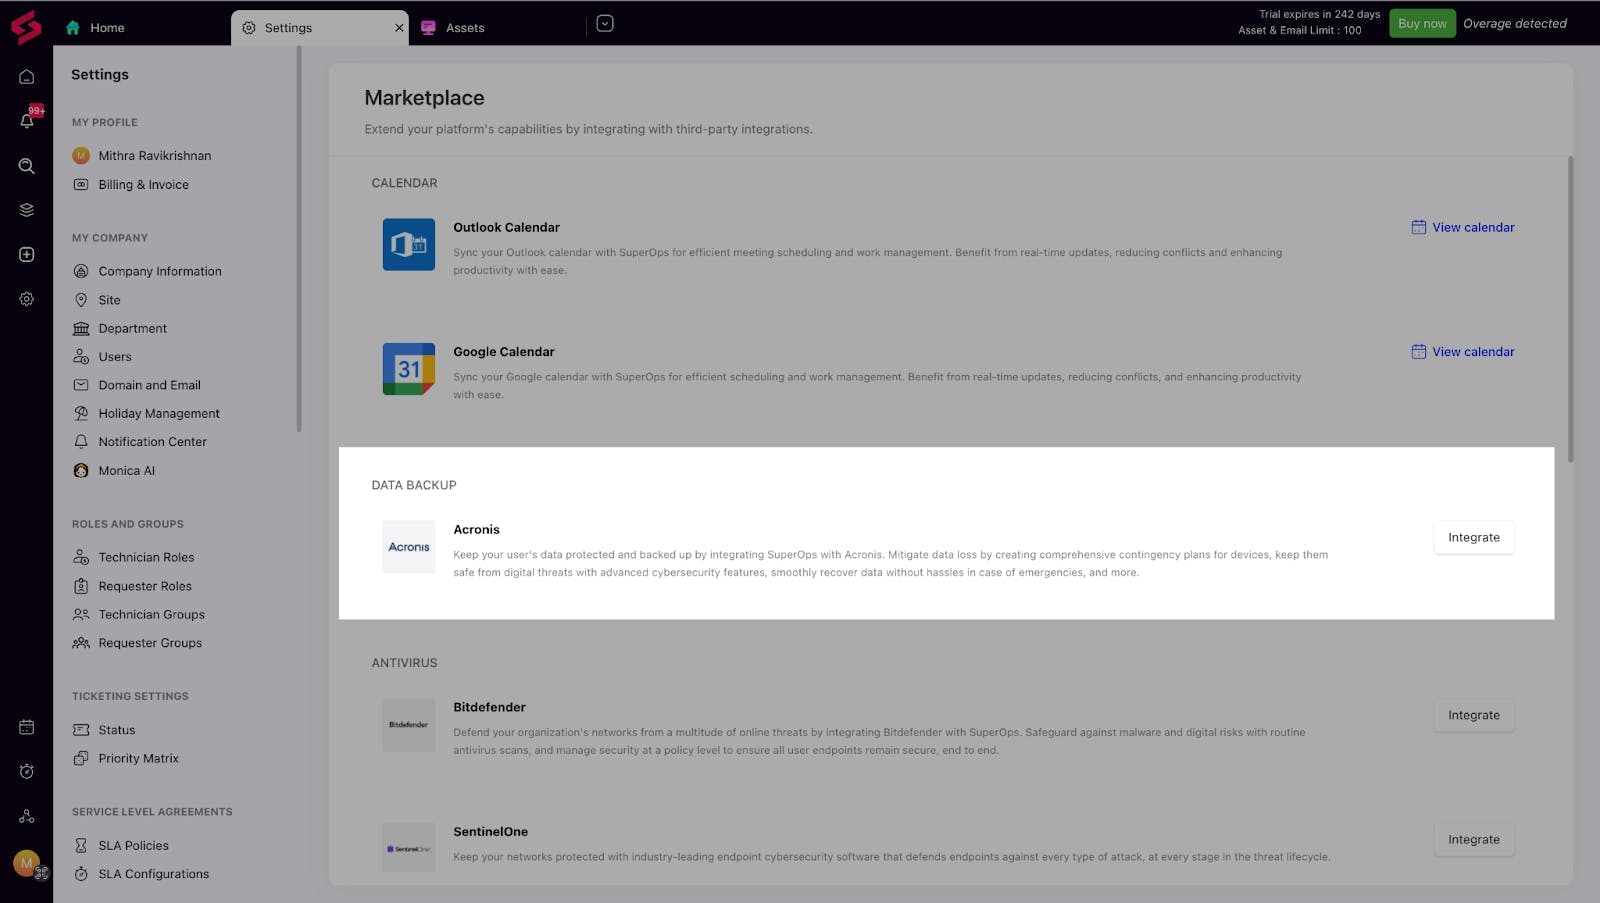View calendar for Outlook Calendar
1600x903 pixels.
(1463, 228)
